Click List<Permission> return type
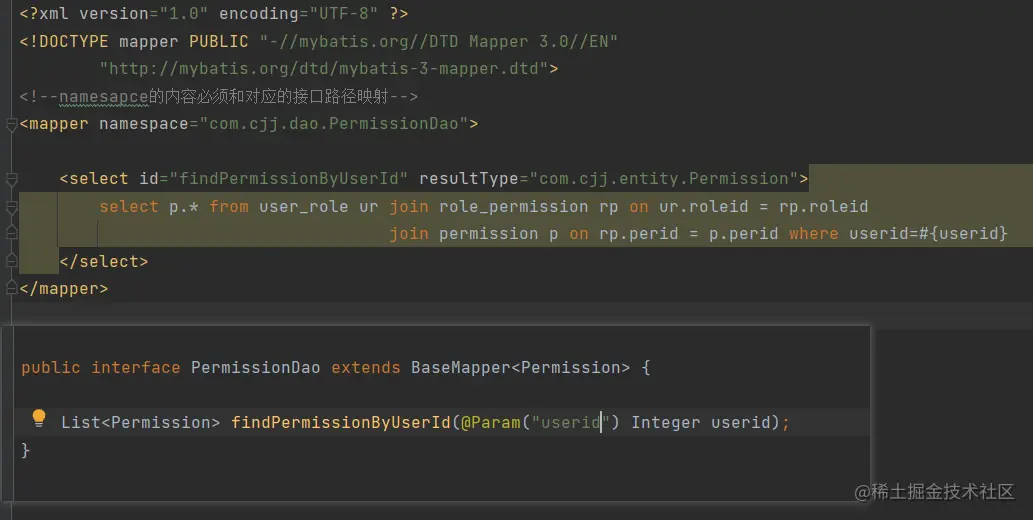Screen dimensions: 1033x520 pyautogui.click(x=140, y=422)
